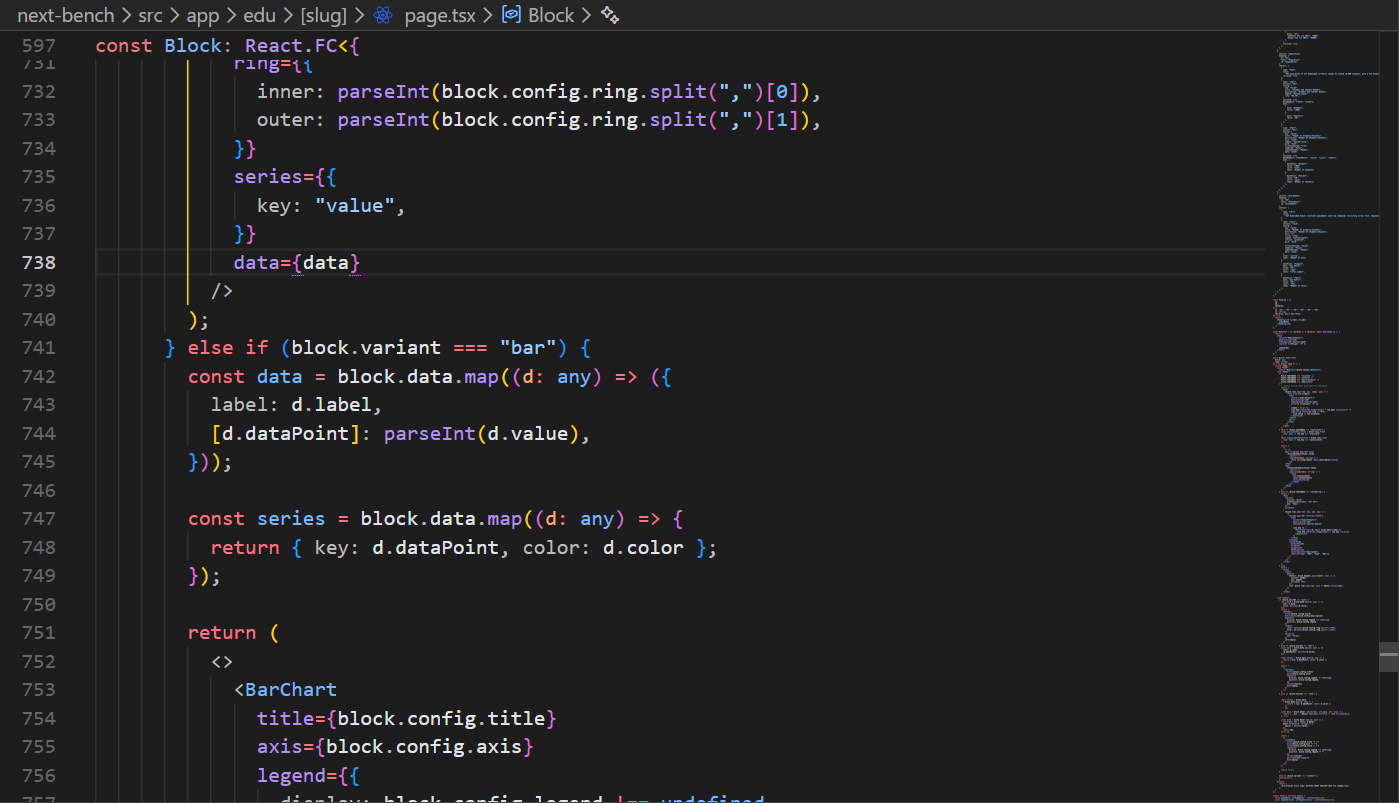The height and width of the screenshot is (803, 1399).
Task: Click the series variable on line 747
Action: [x=290, y=519]
